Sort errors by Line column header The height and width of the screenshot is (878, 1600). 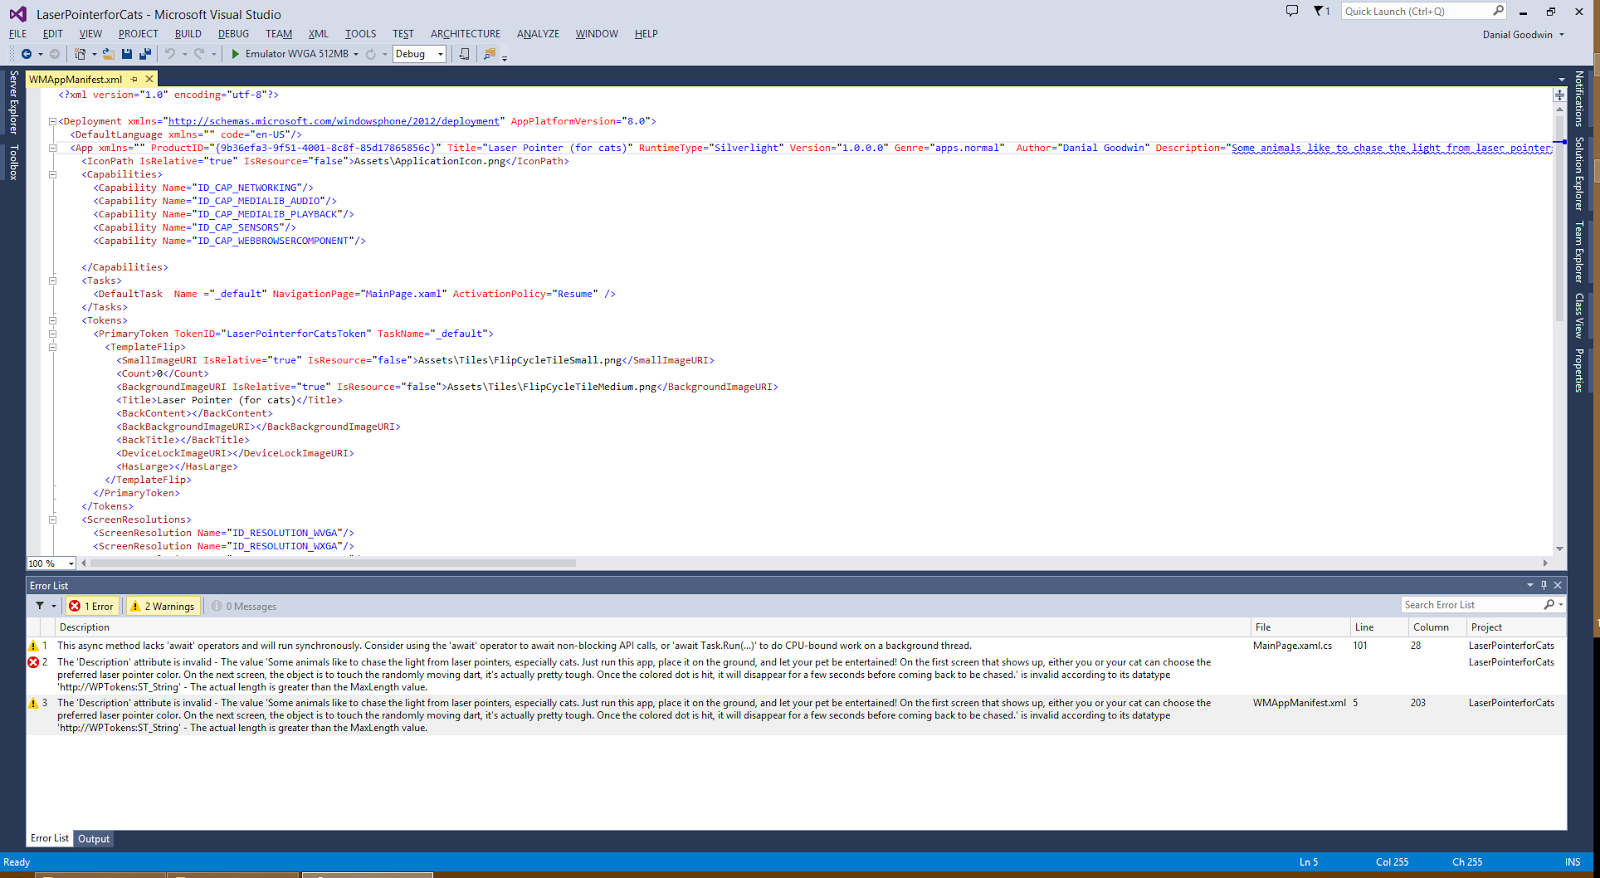pyautogui.click(x=1379, y=627)
